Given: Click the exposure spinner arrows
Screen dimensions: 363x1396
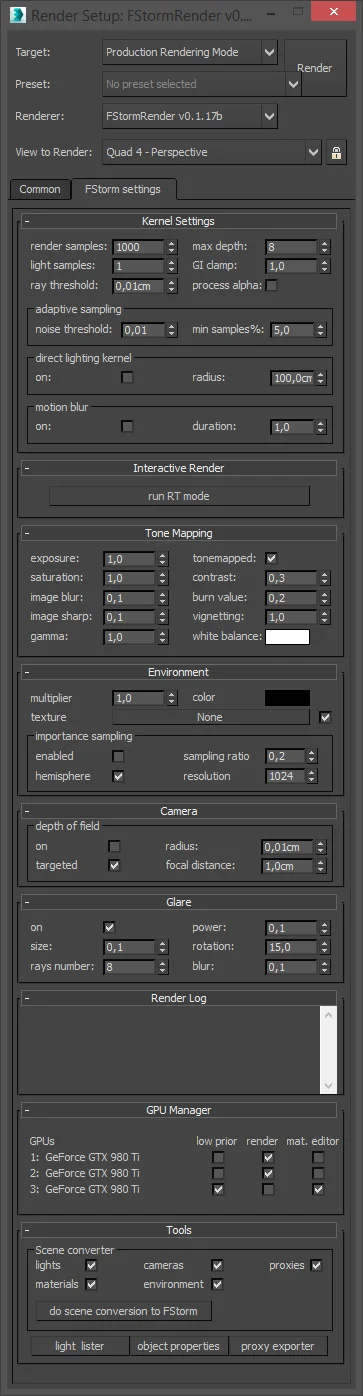Looking at the screenshot, I should pyautogui.click(x=162, y=559).
